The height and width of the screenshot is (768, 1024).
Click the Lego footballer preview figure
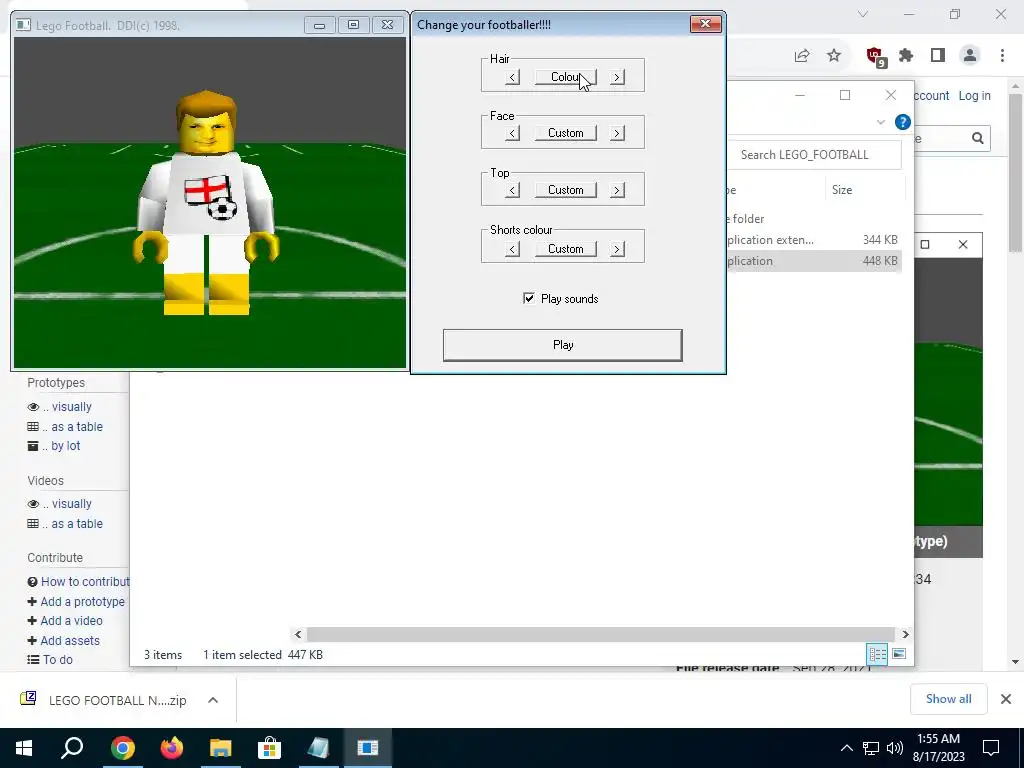(x=207, y=202)
